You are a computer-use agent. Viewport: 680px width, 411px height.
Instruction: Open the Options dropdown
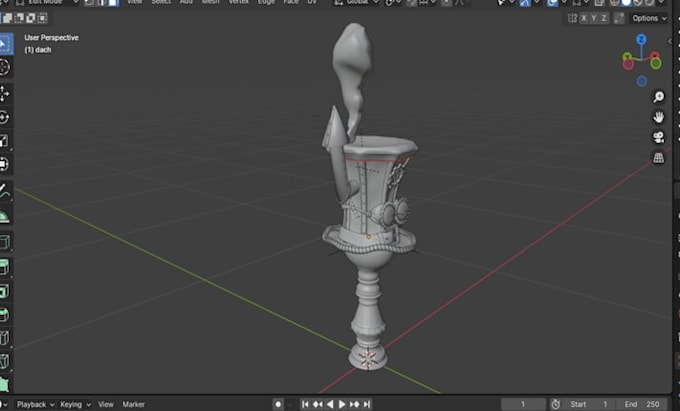[649, 18]
